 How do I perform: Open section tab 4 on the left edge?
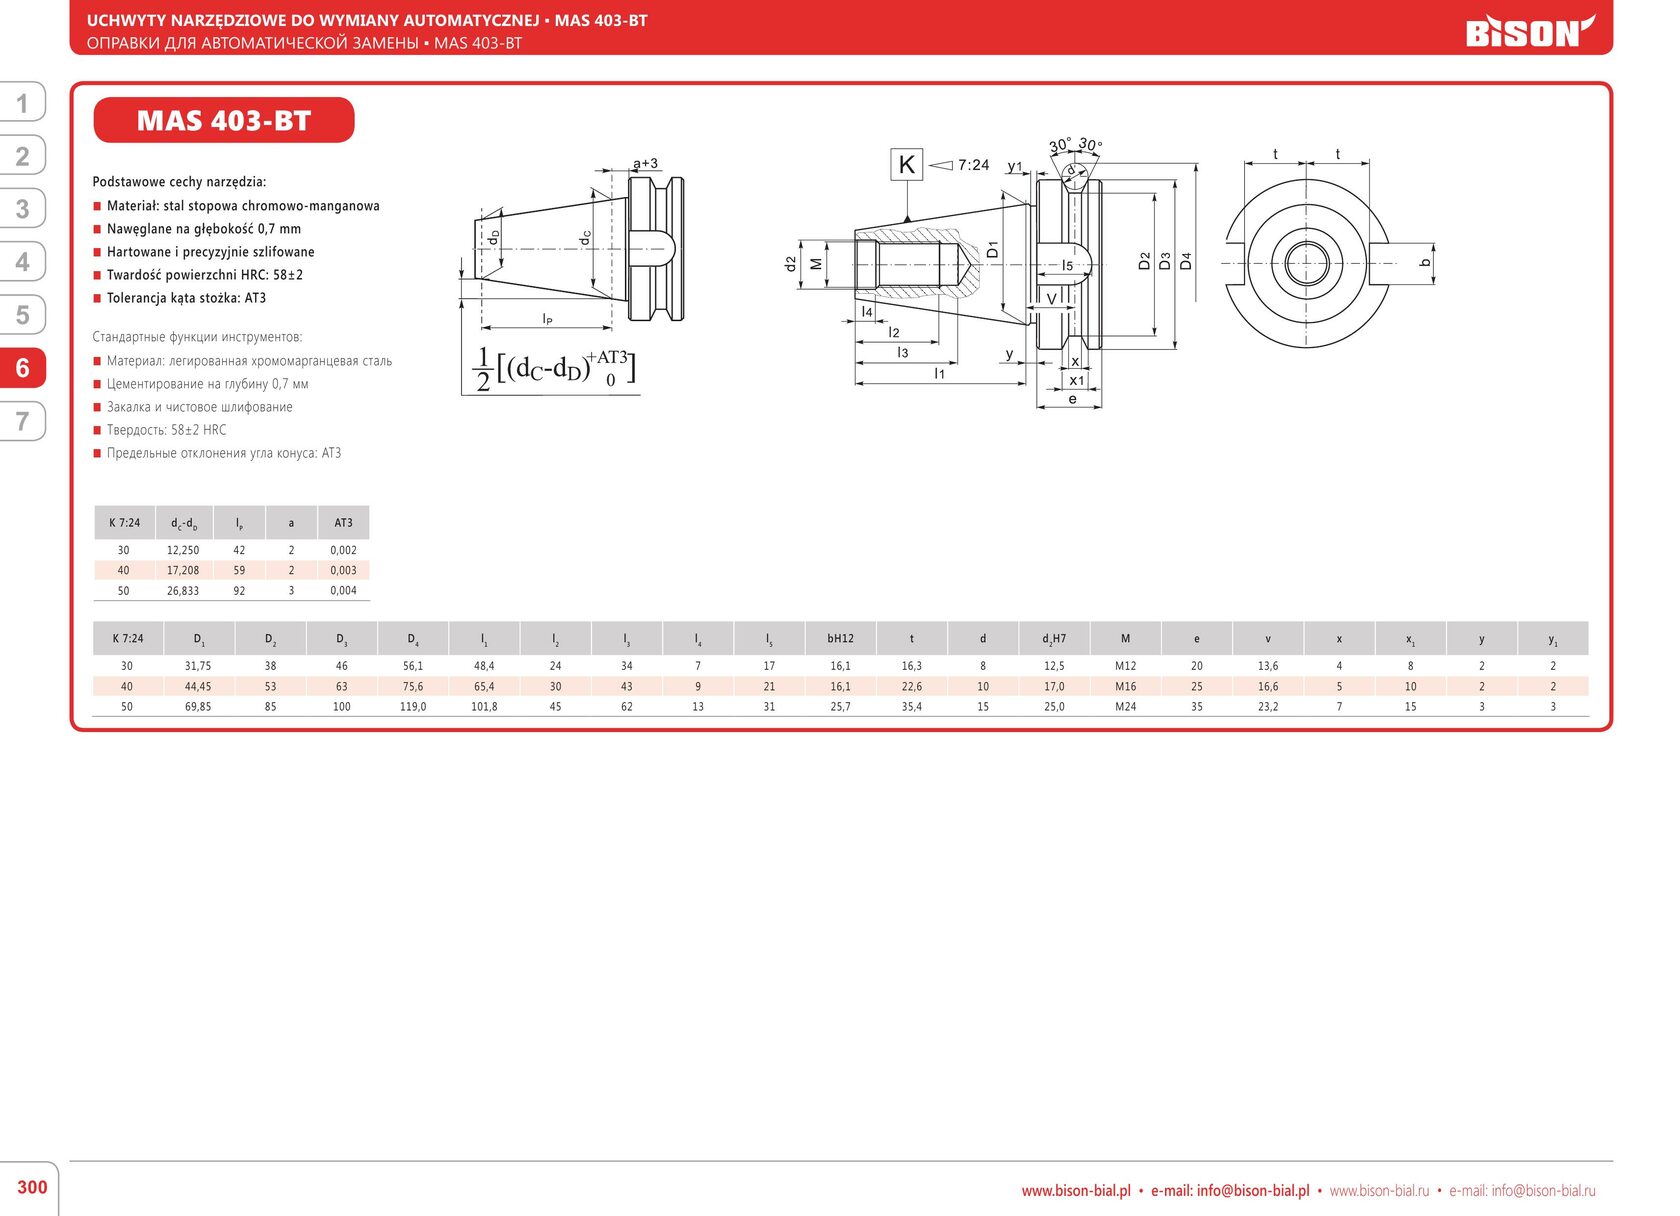tap(22, 262)
